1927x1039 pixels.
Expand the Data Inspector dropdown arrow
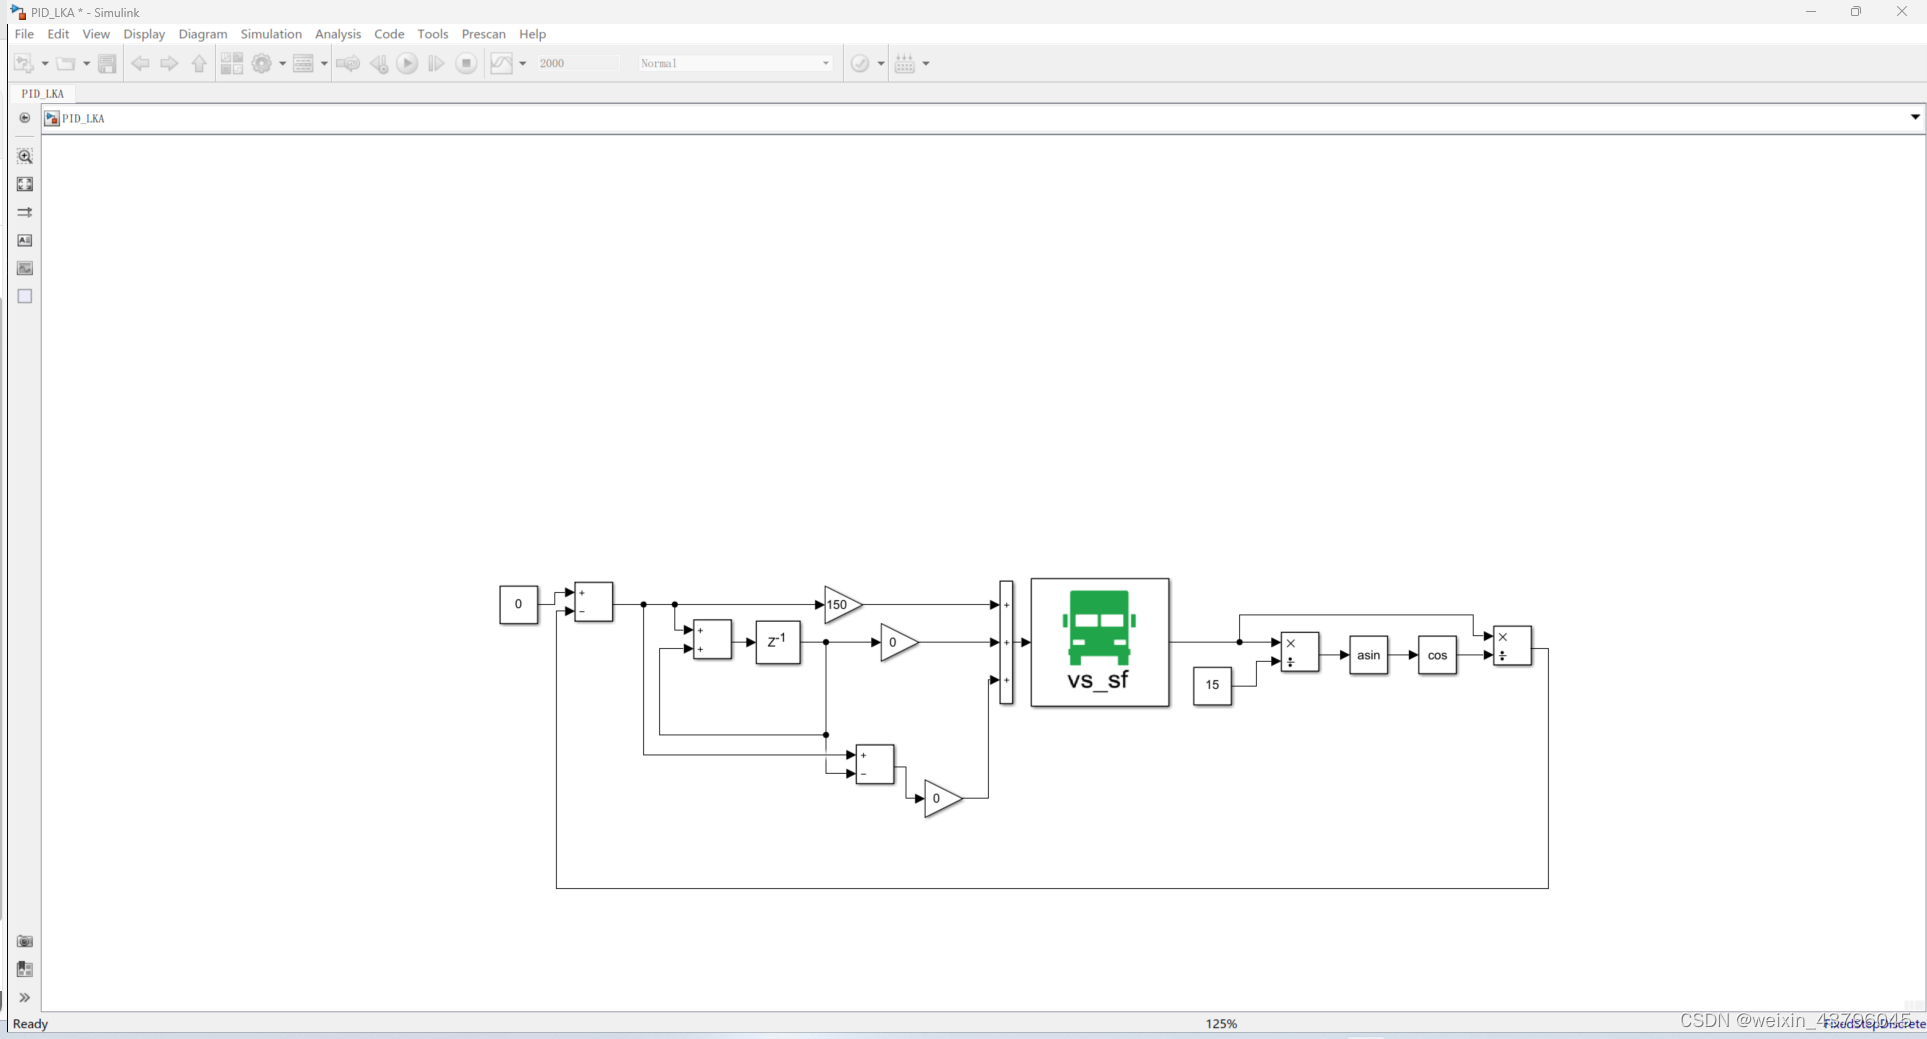click(x=523, y=64)
